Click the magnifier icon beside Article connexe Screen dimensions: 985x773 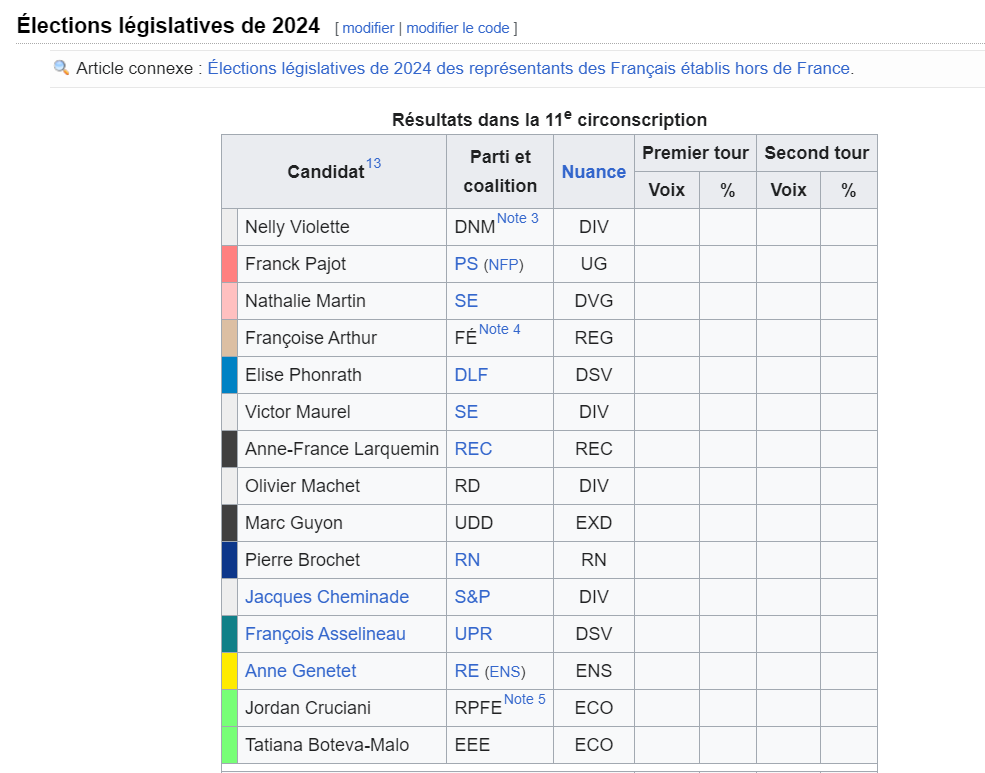[62, 68]
